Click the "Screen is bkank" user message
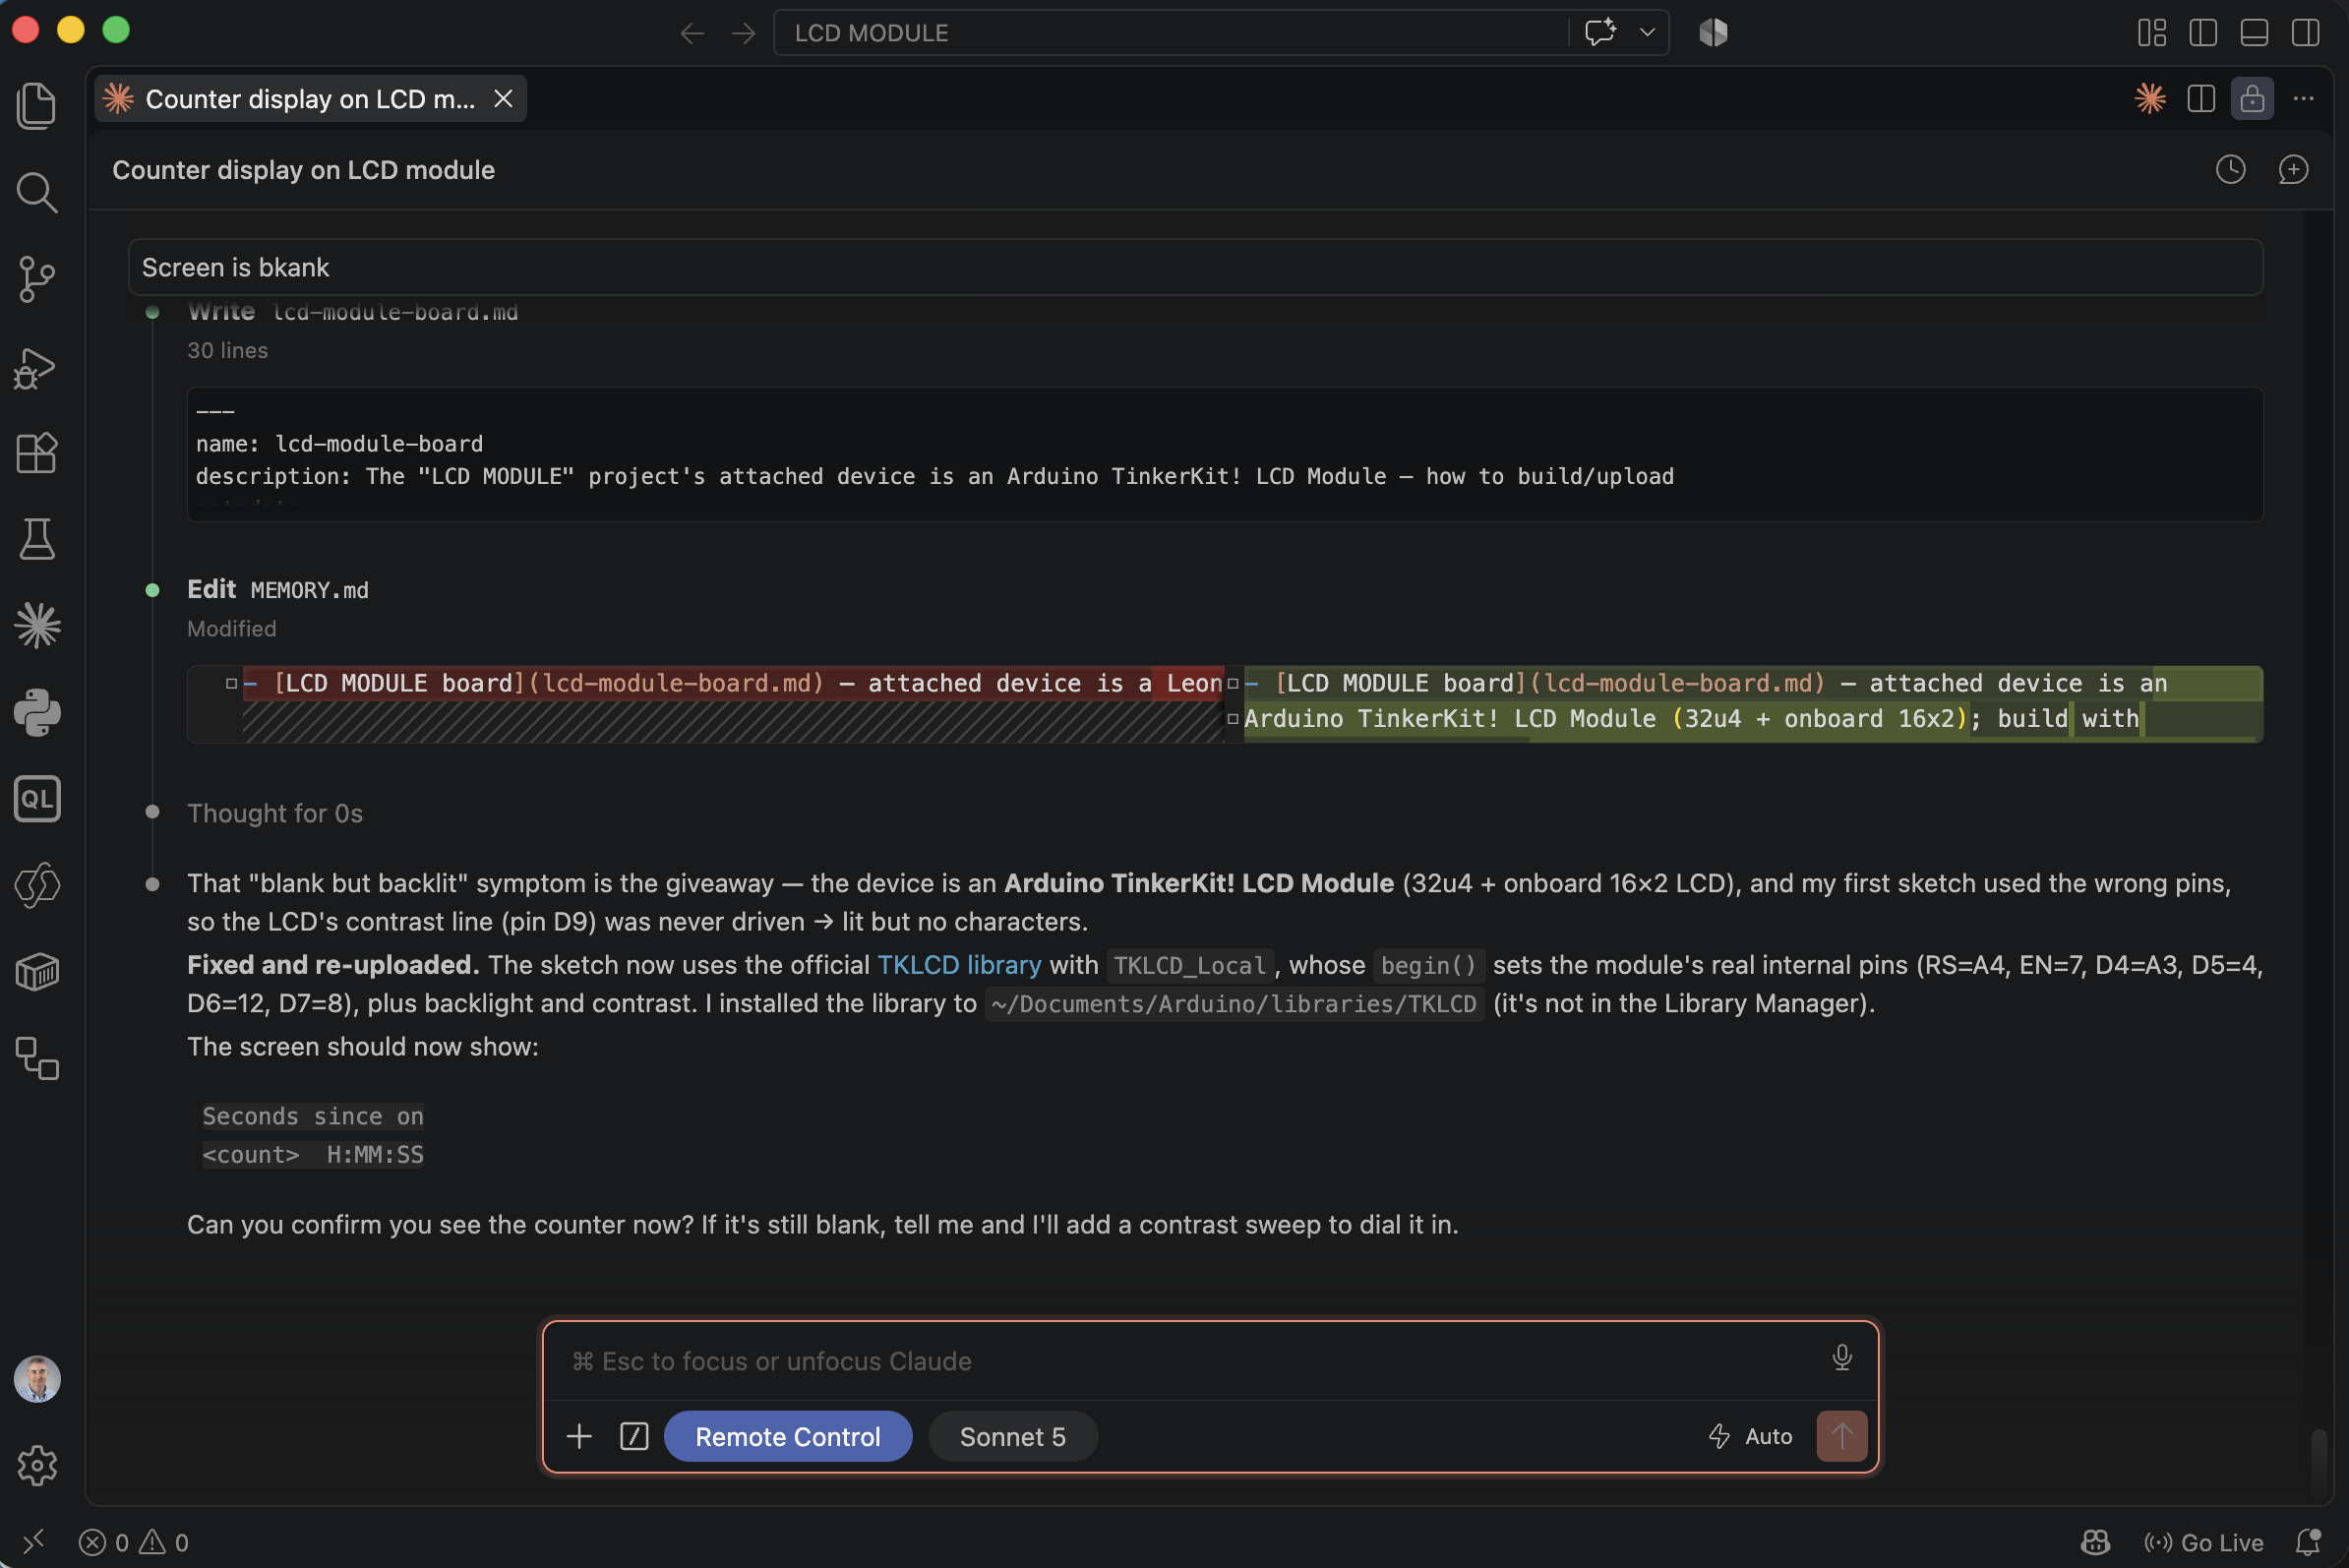This screenshot has width=2349, height=1568. pyautogui.click(x=1195, y=267)
